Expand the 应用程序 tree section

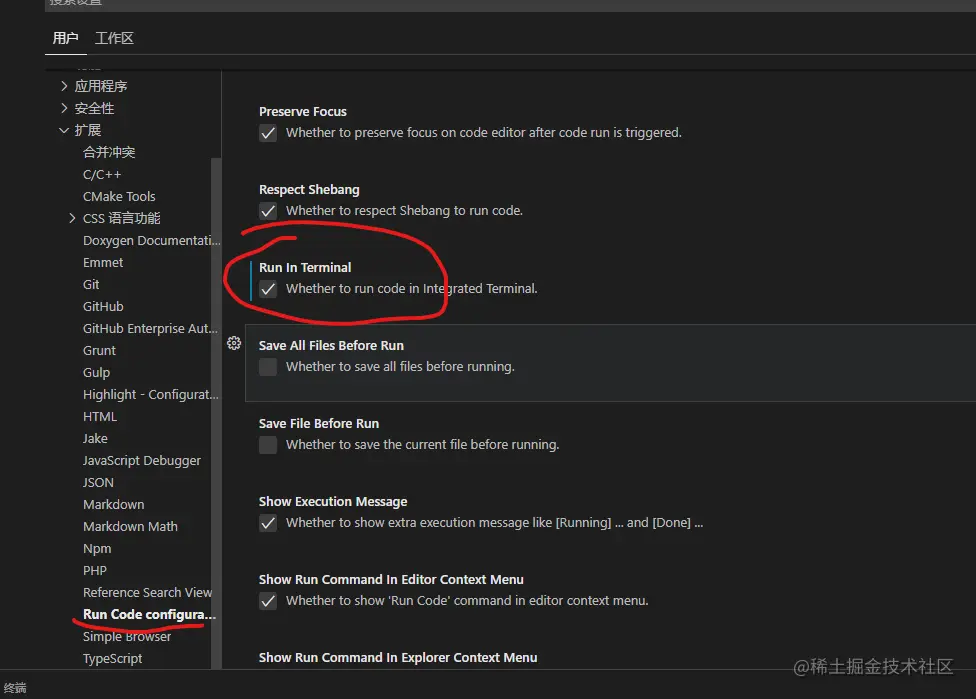click(64, 86)
